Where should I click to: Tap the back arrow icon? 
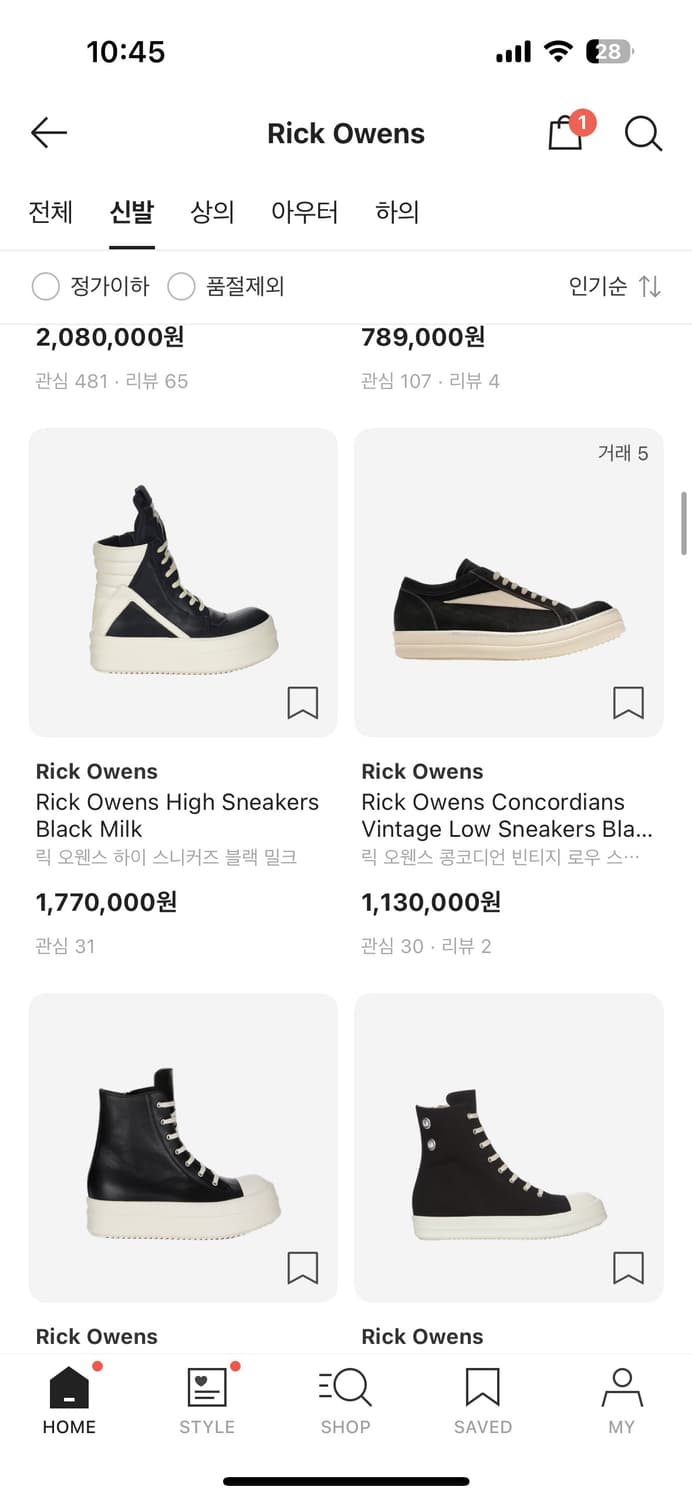48,133
